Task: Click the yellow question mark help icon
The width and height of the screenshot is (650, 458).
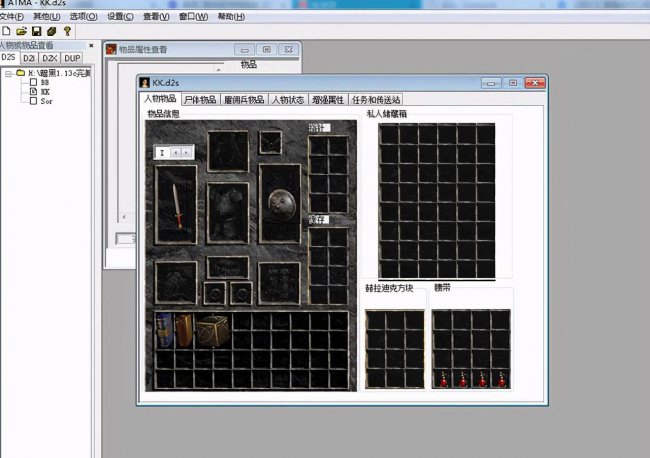Action: pyautogui.click(x=67, y=31)
